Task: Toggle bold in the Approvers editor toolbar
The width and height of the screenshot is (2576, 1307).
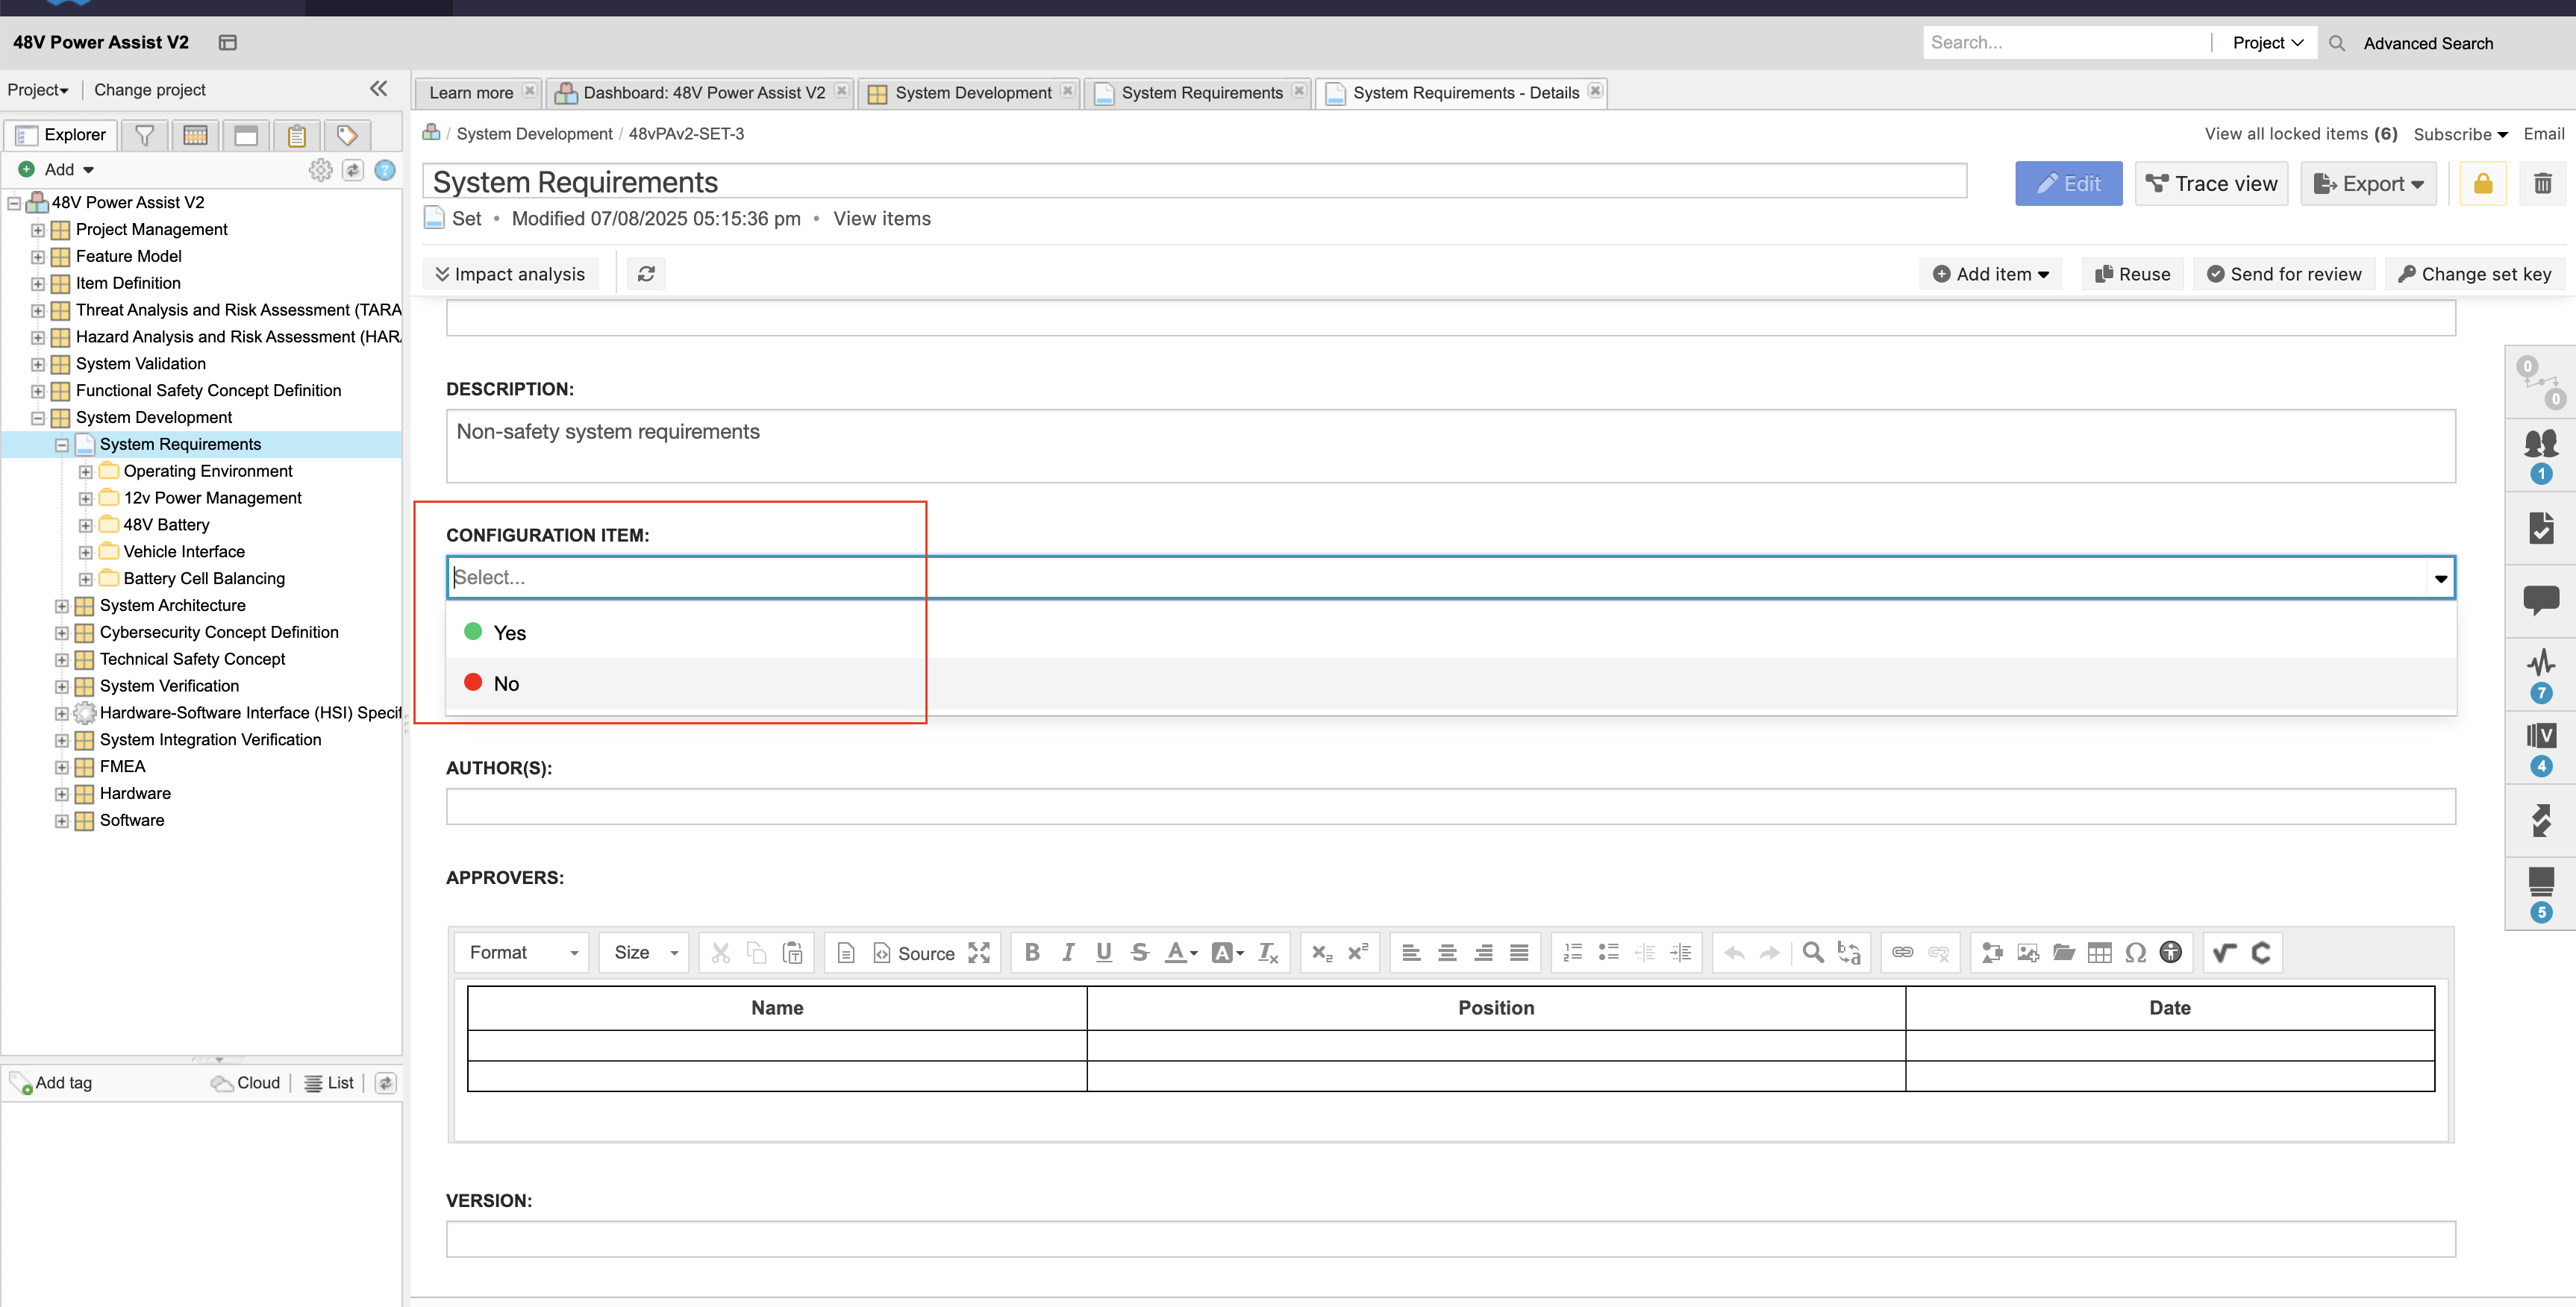Action: pos(1032,952)
